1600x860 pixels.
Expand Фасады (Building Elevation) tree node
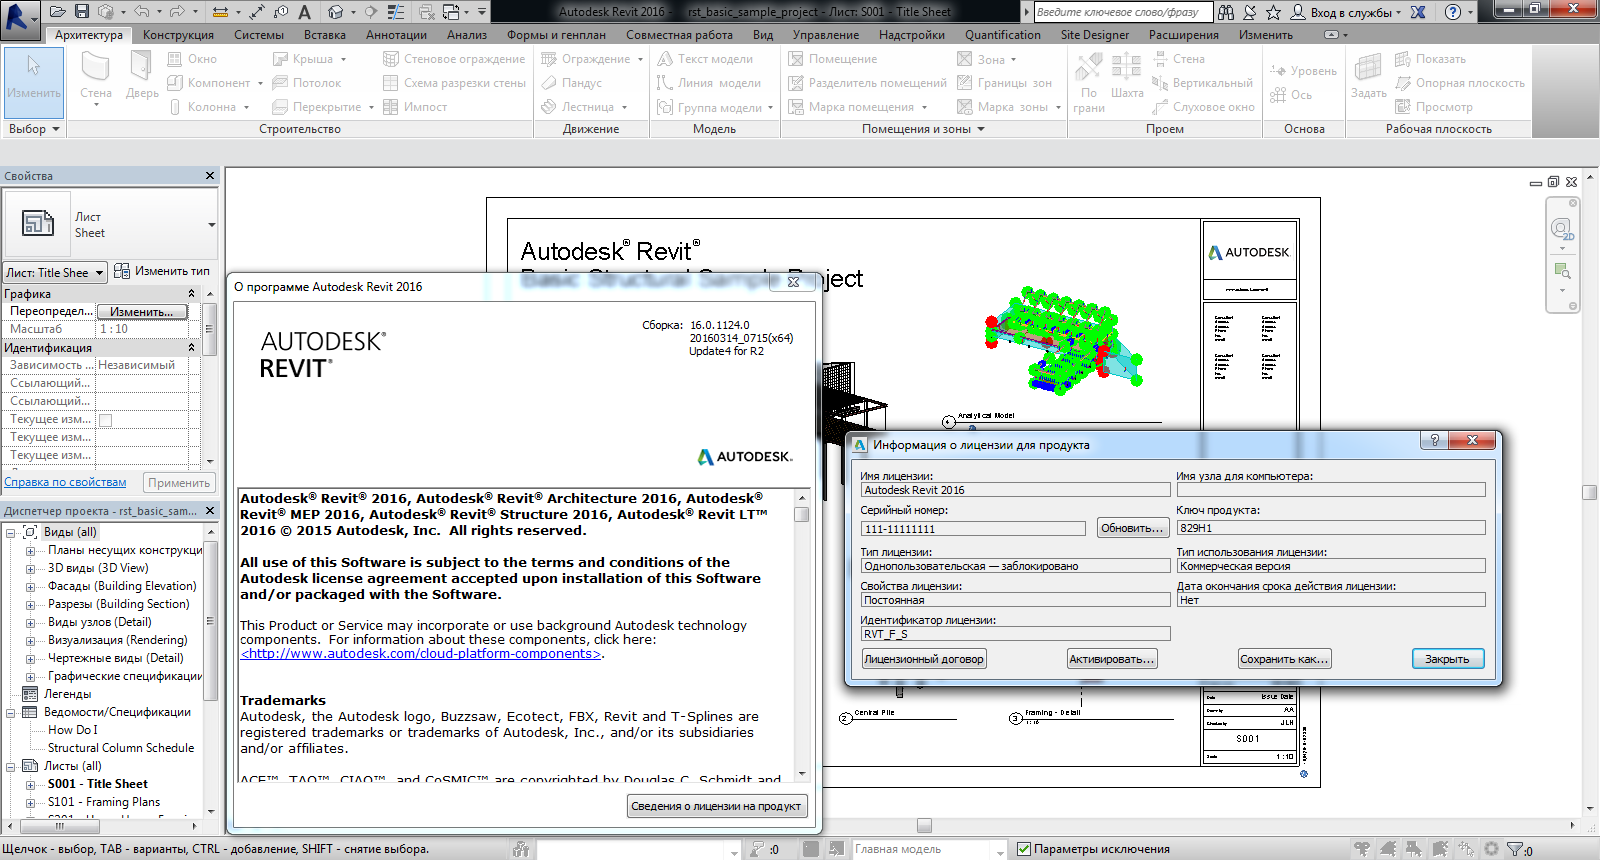pyautogui.click(x=30, y=586)
